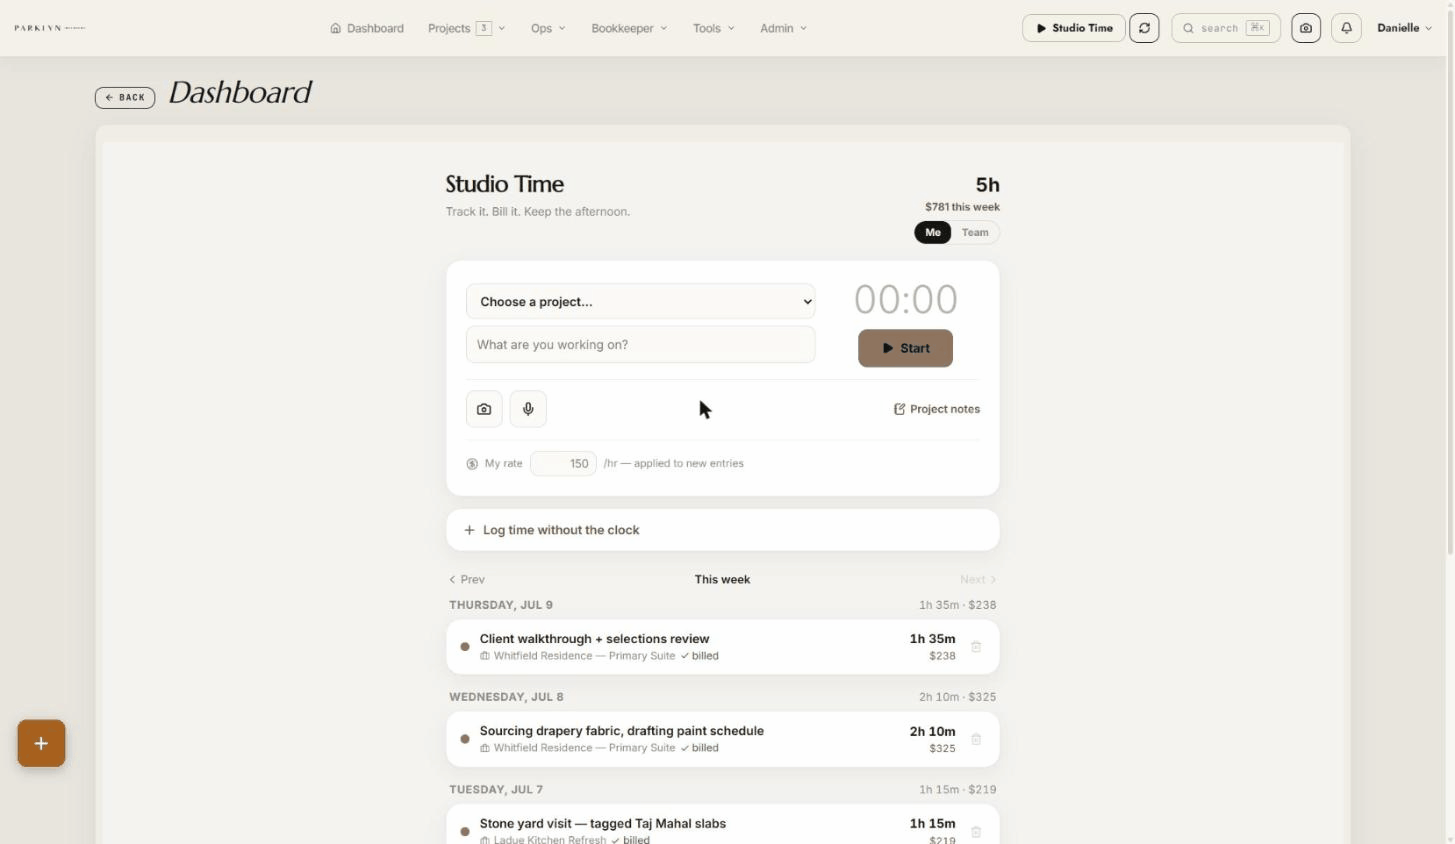This screenshot has height=844, width=1455.
Task: Open notifications bell
Action: [1346, 28]
